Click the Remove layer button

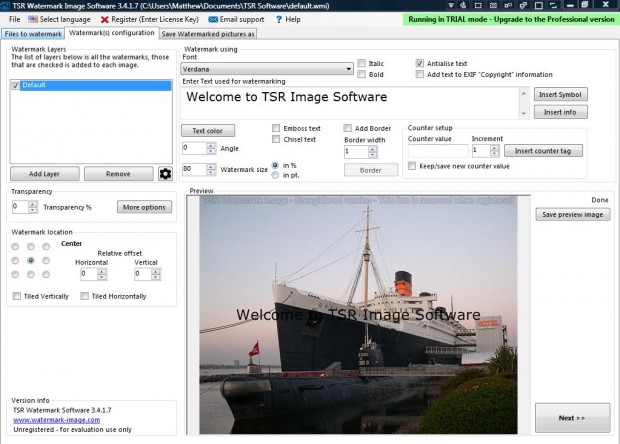click(119, 174)
